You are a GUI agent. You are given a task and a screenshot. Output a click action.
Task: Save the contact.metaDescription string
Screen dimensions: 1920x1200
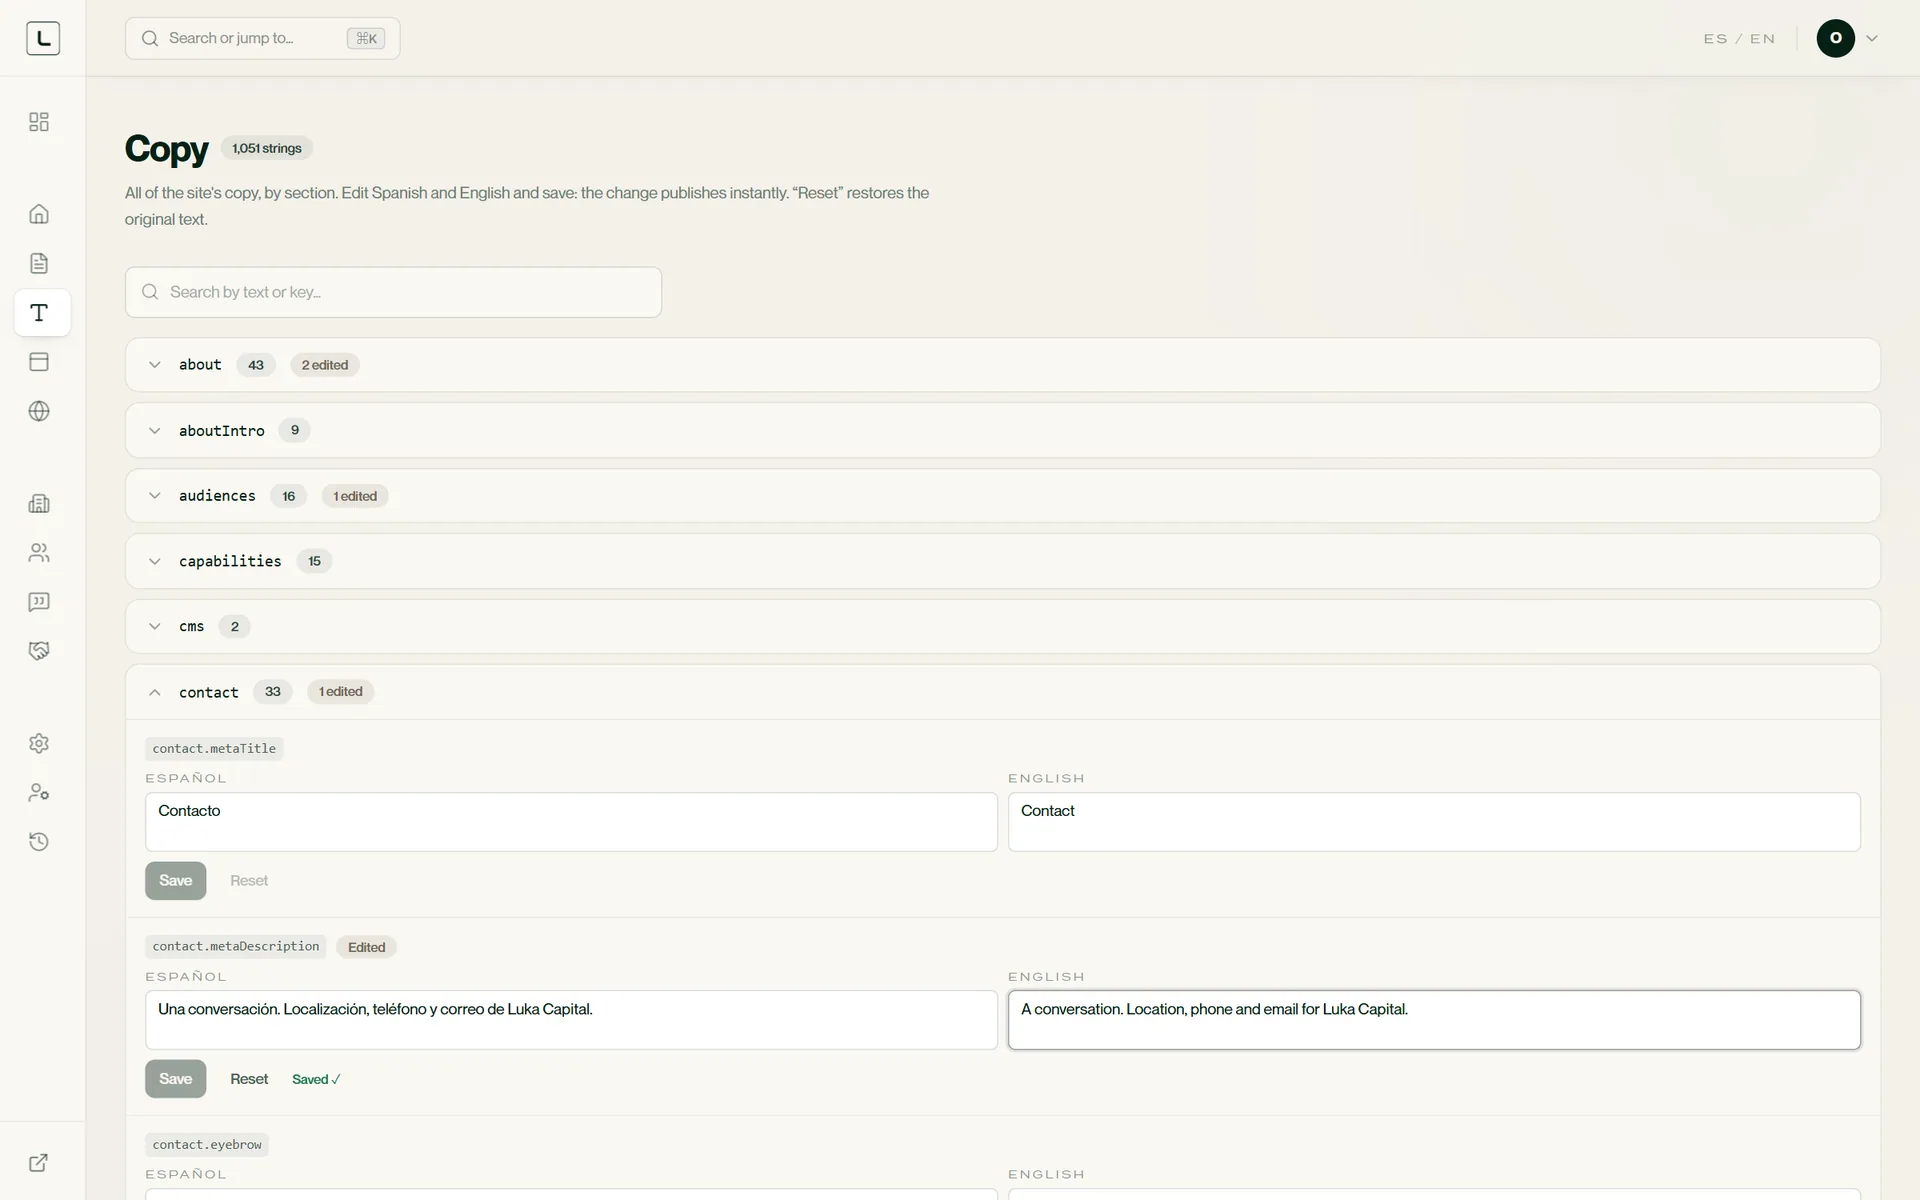[175, 1079]
